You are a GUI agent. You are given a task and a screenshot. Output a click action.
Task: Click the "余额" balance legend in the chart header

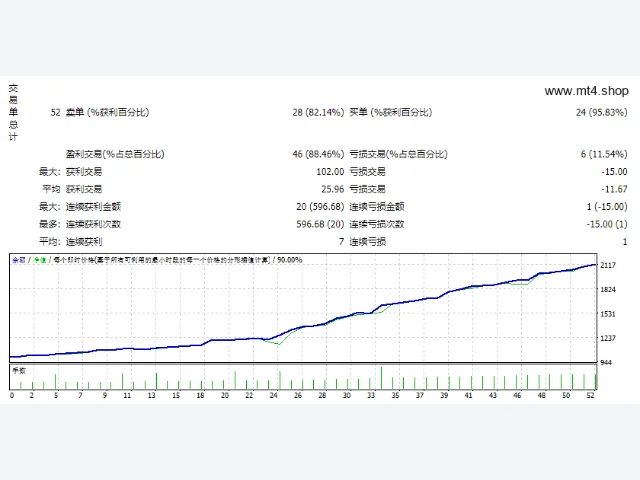pos(19,260)
